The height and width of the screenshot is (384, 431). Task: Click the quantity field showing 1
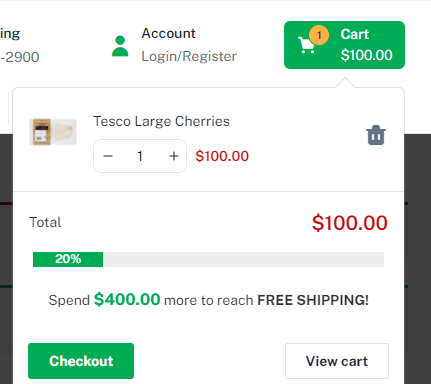pos(140,156)
